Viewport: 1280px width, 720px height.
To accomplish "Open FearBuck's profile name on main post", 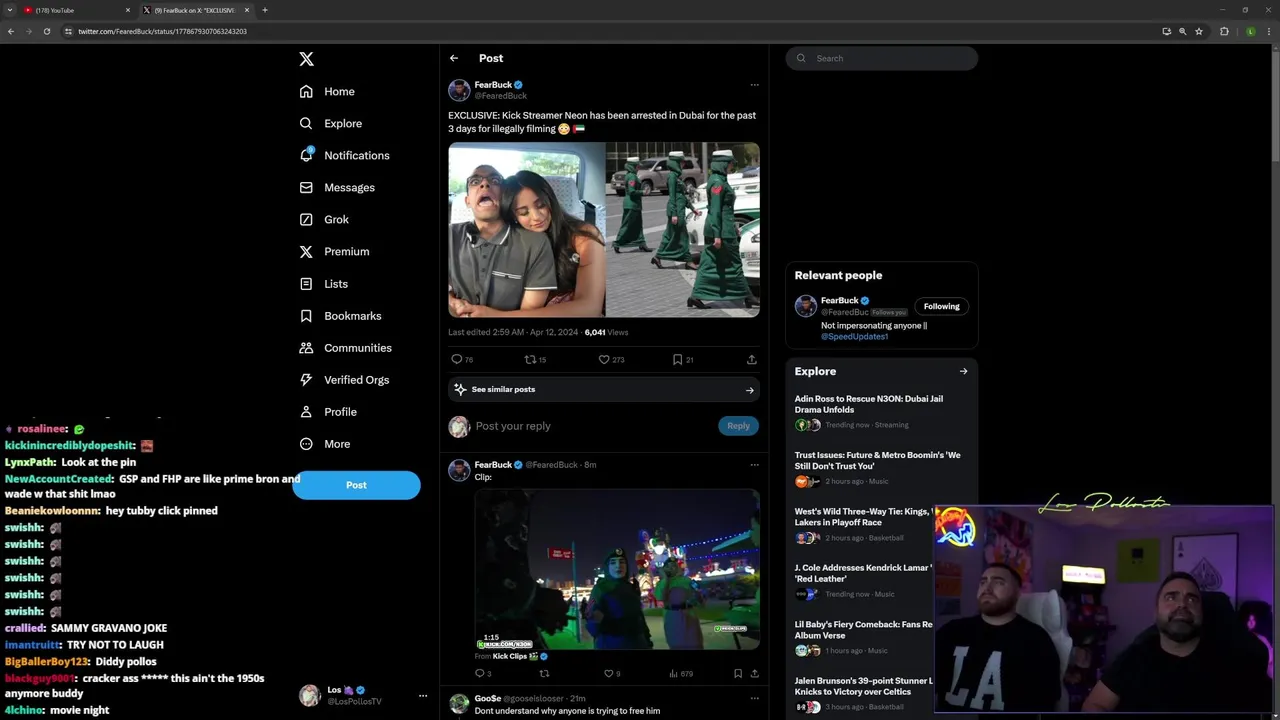I will coord(493,85).
